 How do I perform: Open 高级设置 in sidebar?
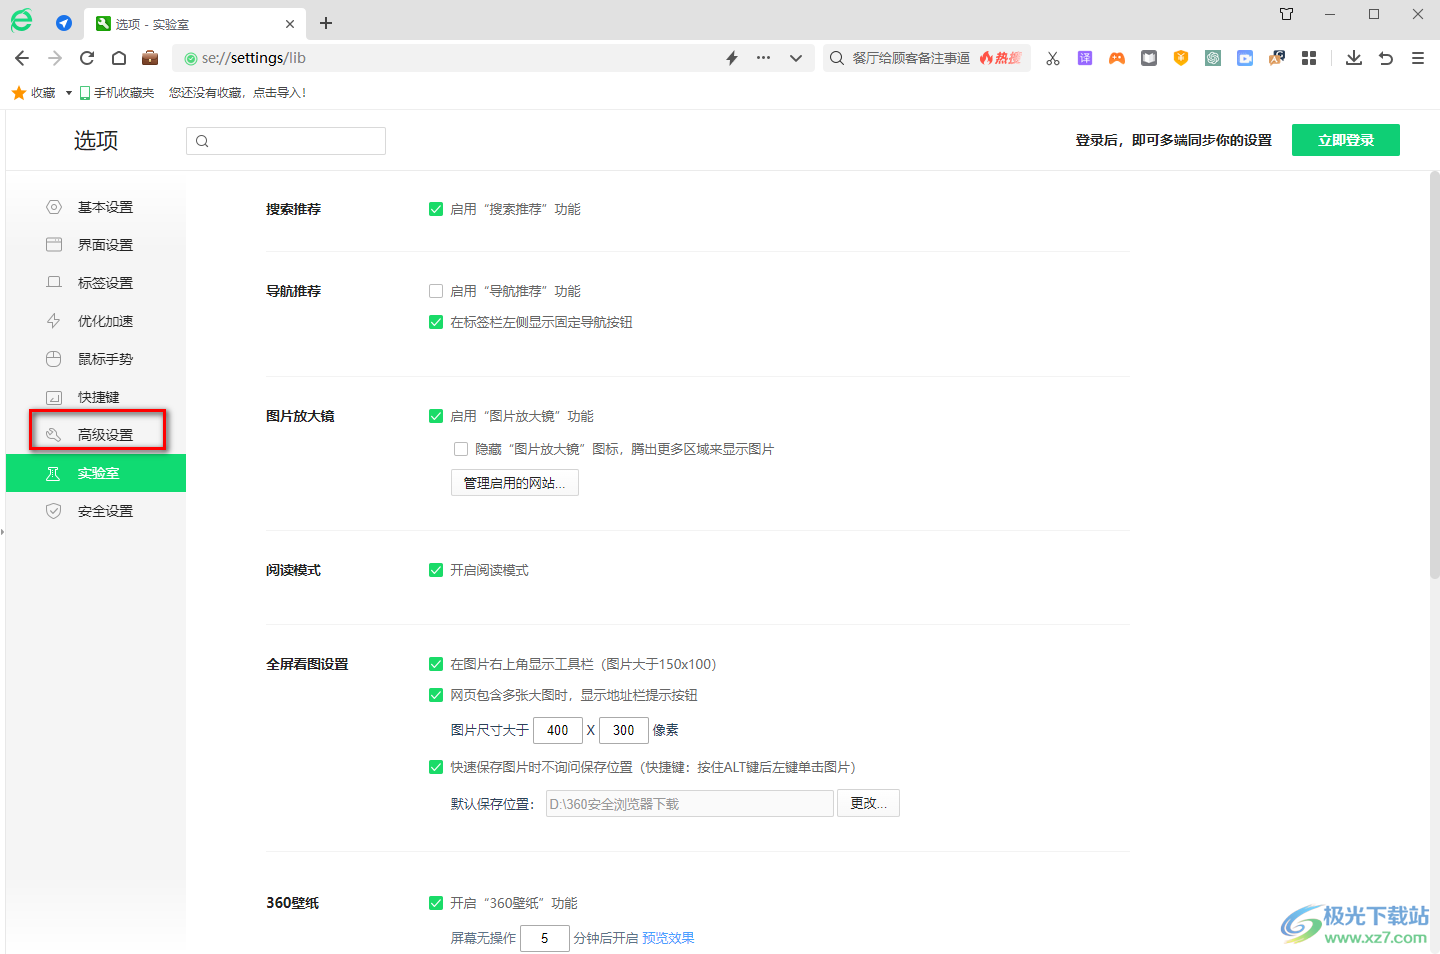[x=96, y=435]
